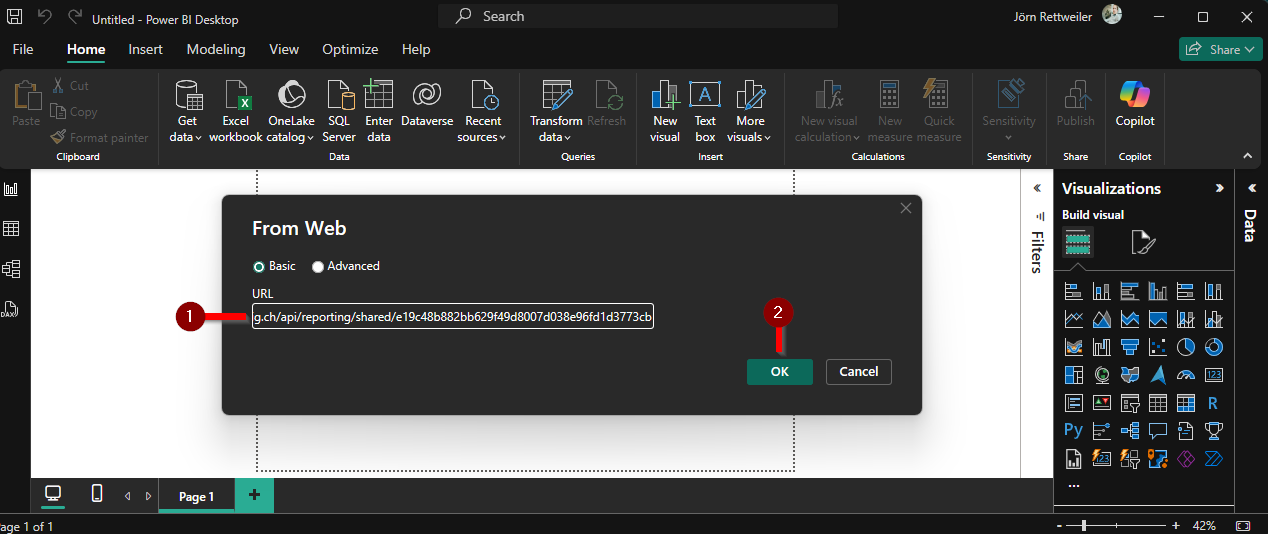Expand the More visuals dropdown
1268x534 pixels.
coord(750,111)
